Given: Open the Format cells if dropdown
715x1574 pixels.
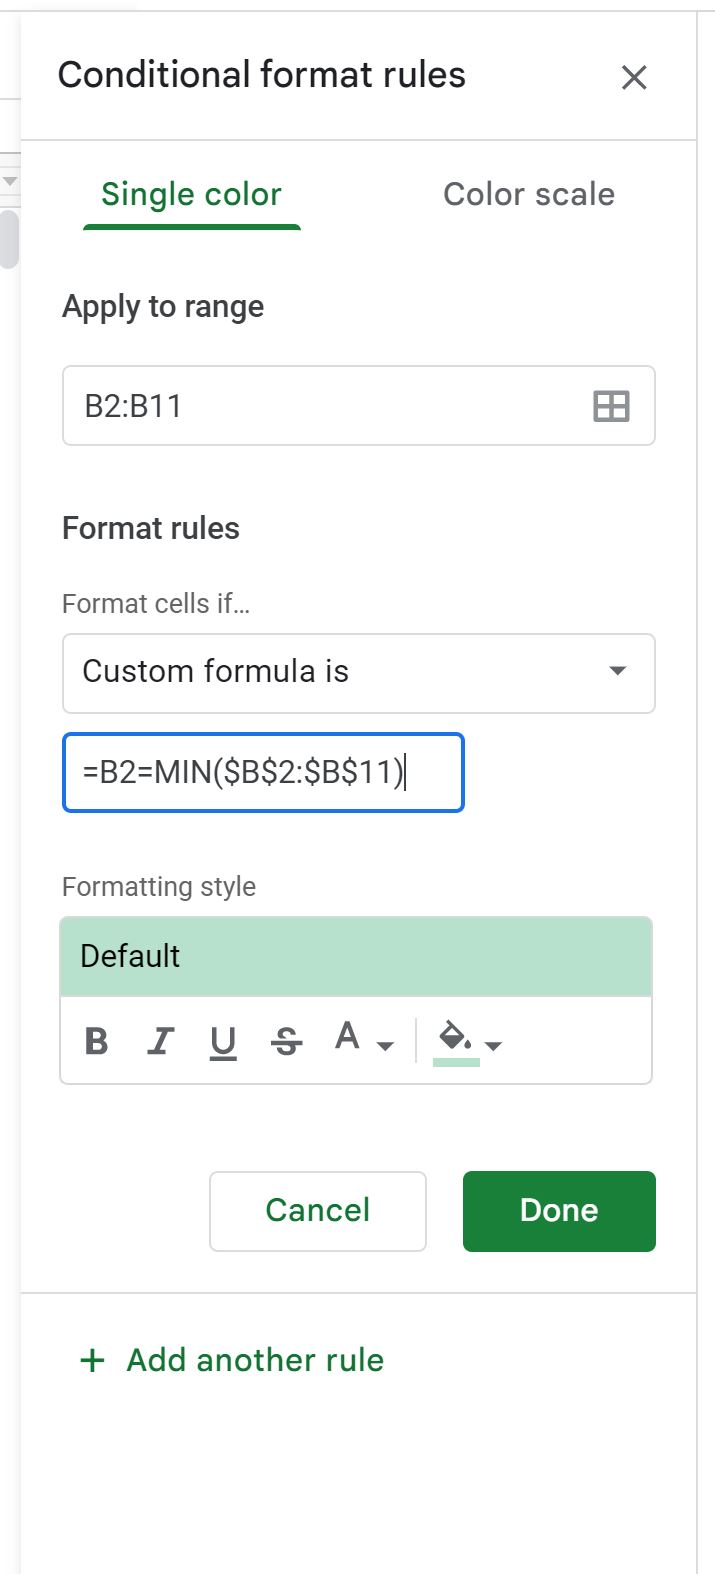Looking at the screenshot, I should tap(358, 672).
